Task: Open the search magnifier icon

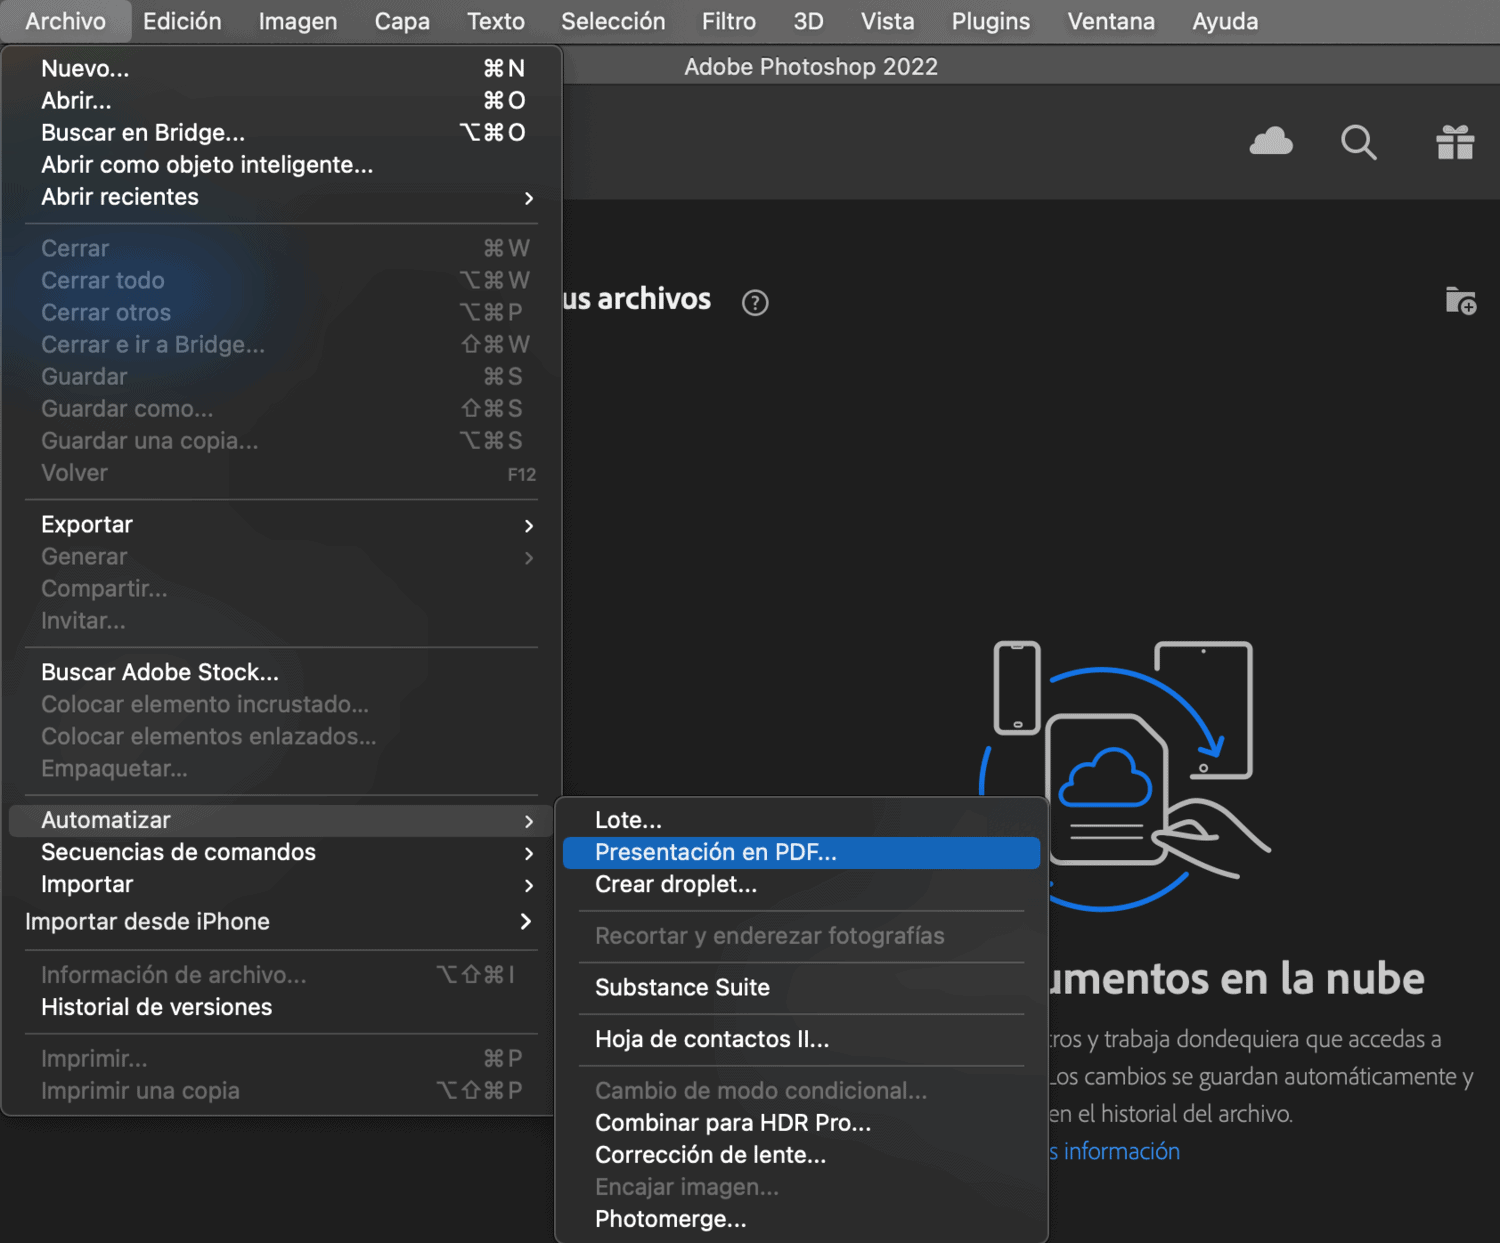Action: tap(1358, 143)
